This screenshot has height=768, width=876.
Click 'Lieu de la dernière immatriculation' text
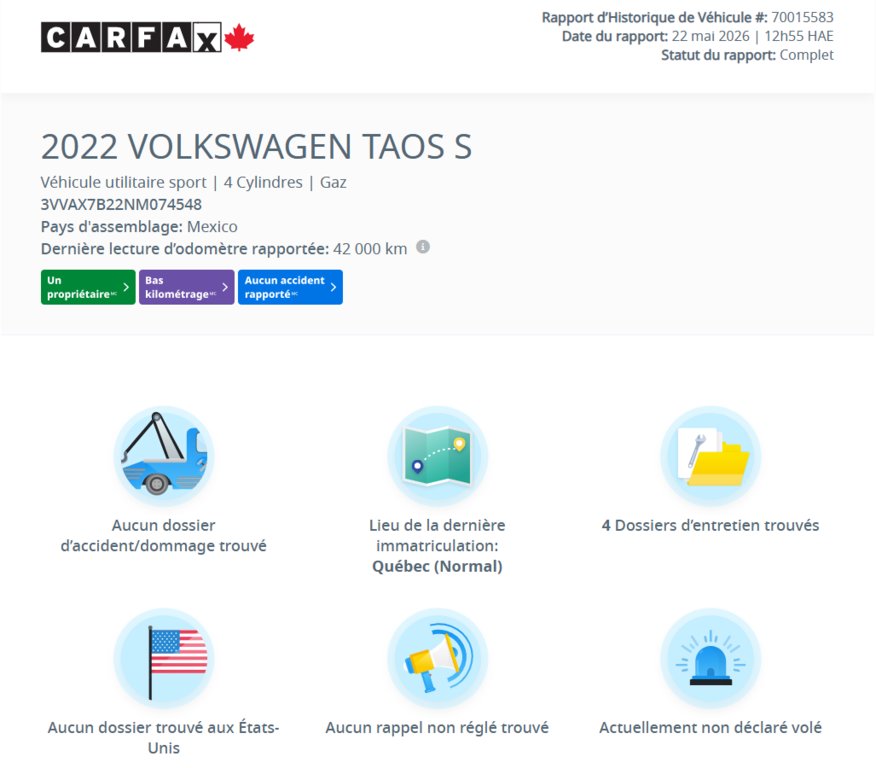[x=437, y=535]
